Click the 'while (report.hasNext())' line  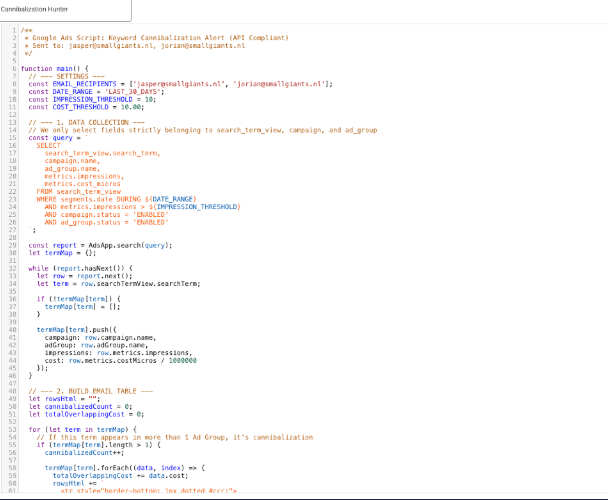77,268
